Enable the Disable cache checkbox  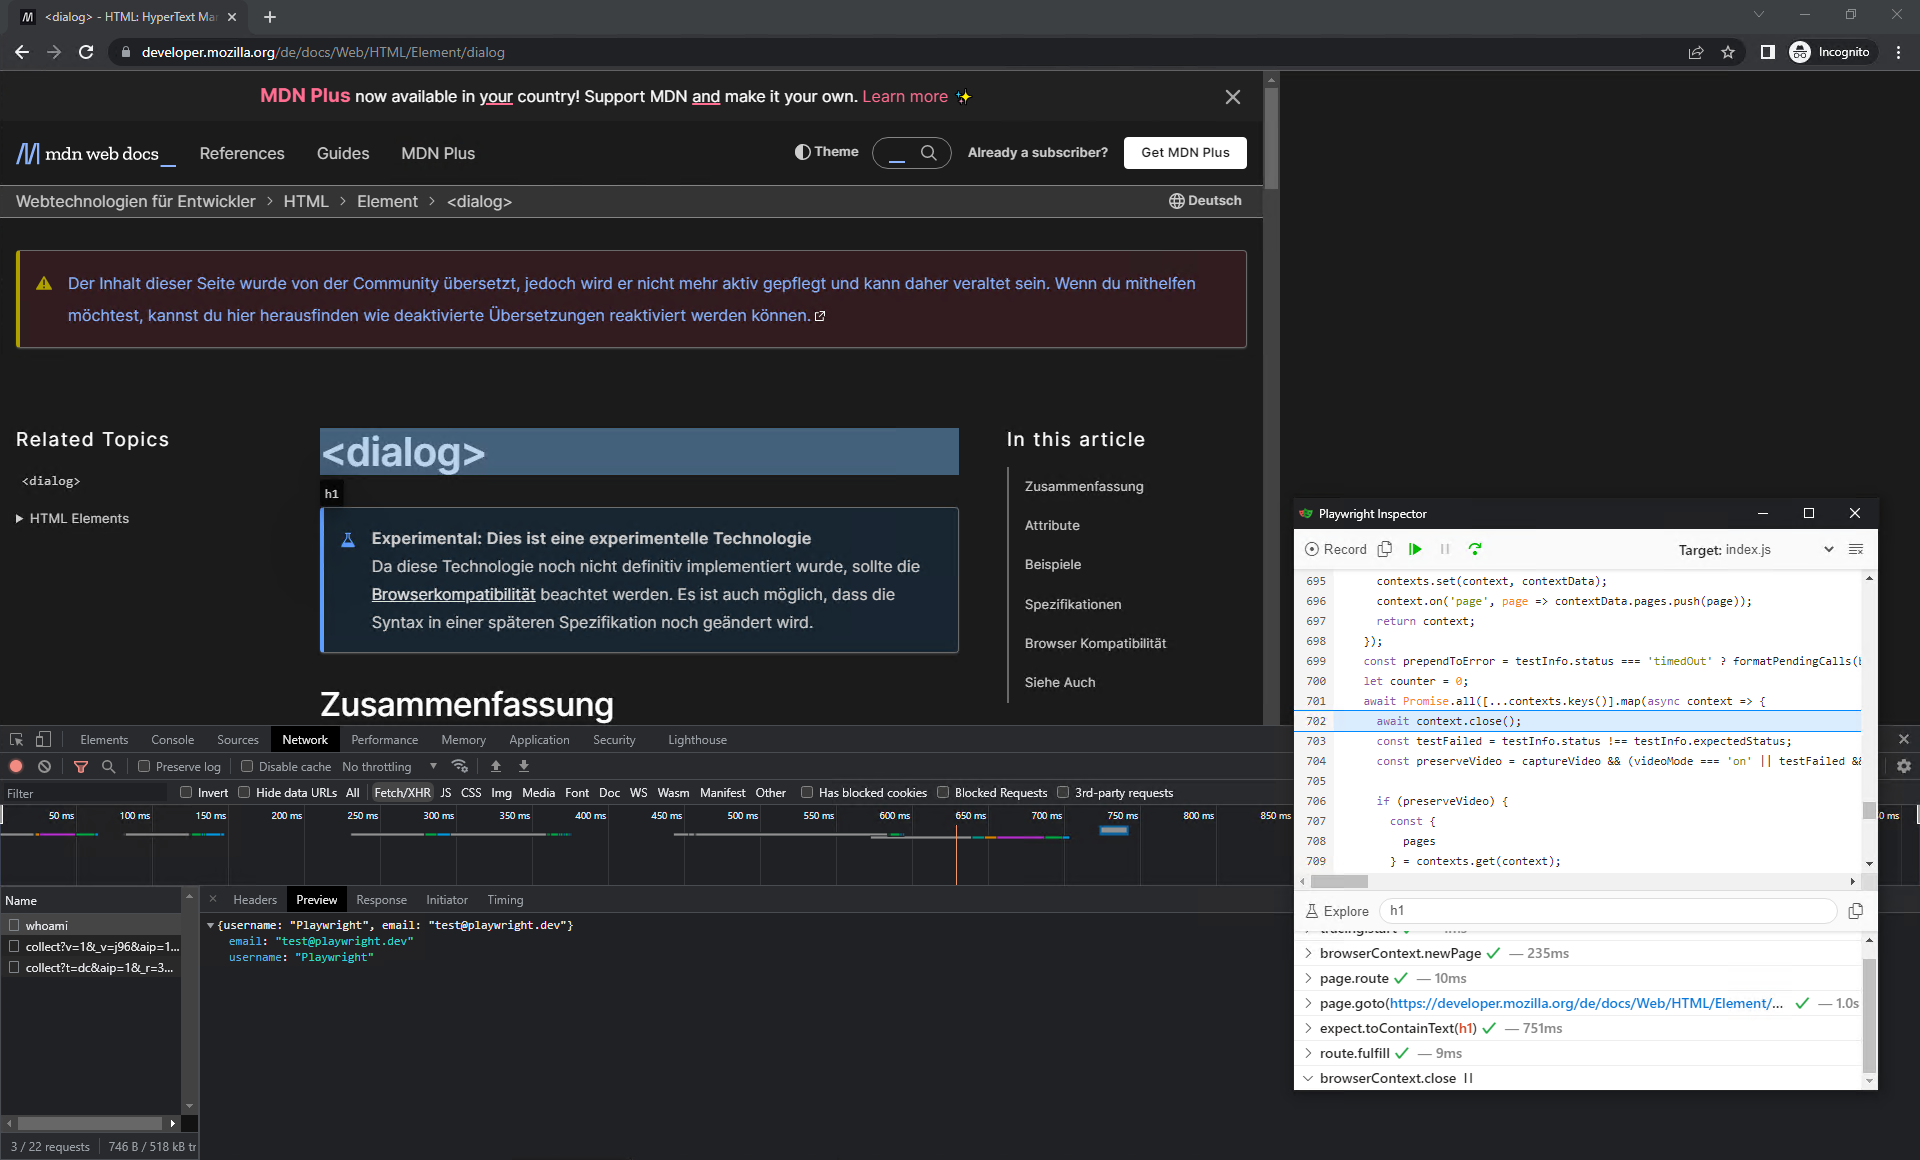pyautogui.click(x=246, y=766)
